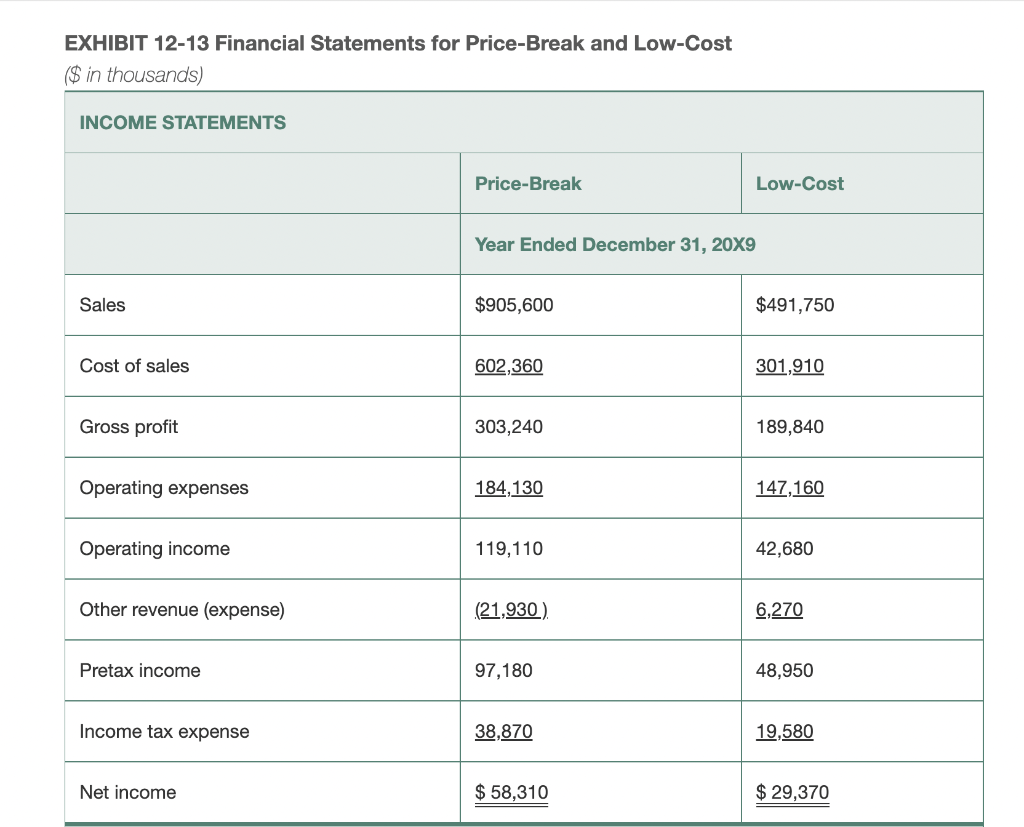1024x827 pixels.
Task: Click the 'Gross profit' row label
Action: coord(129,427)
